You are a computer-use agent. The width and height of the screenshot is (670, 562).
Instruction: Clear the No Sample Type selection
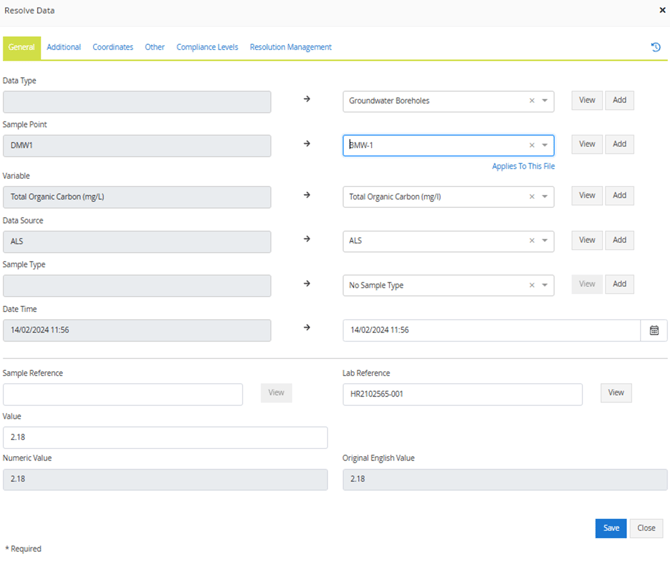(x=531, y=285)
